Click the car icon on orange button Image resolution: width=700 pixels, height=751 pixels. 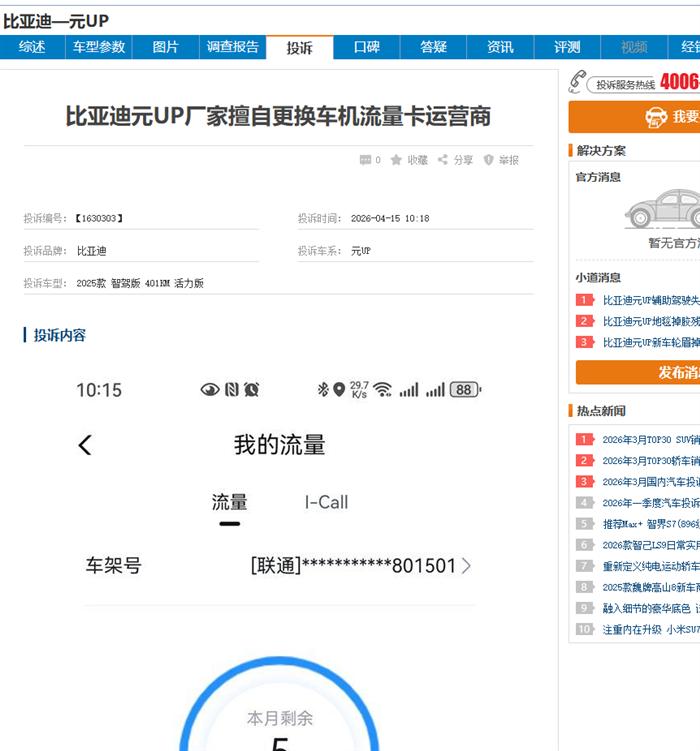(656, 117)
